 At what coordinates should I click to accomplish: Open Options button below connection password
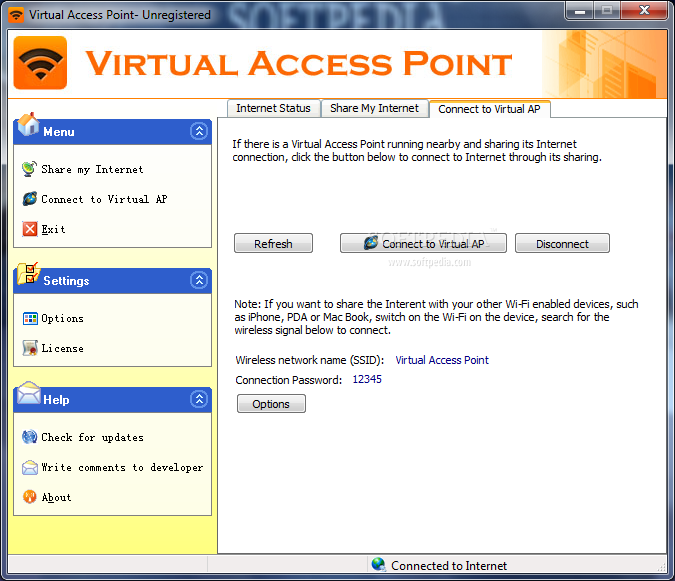tap(271, 404)
